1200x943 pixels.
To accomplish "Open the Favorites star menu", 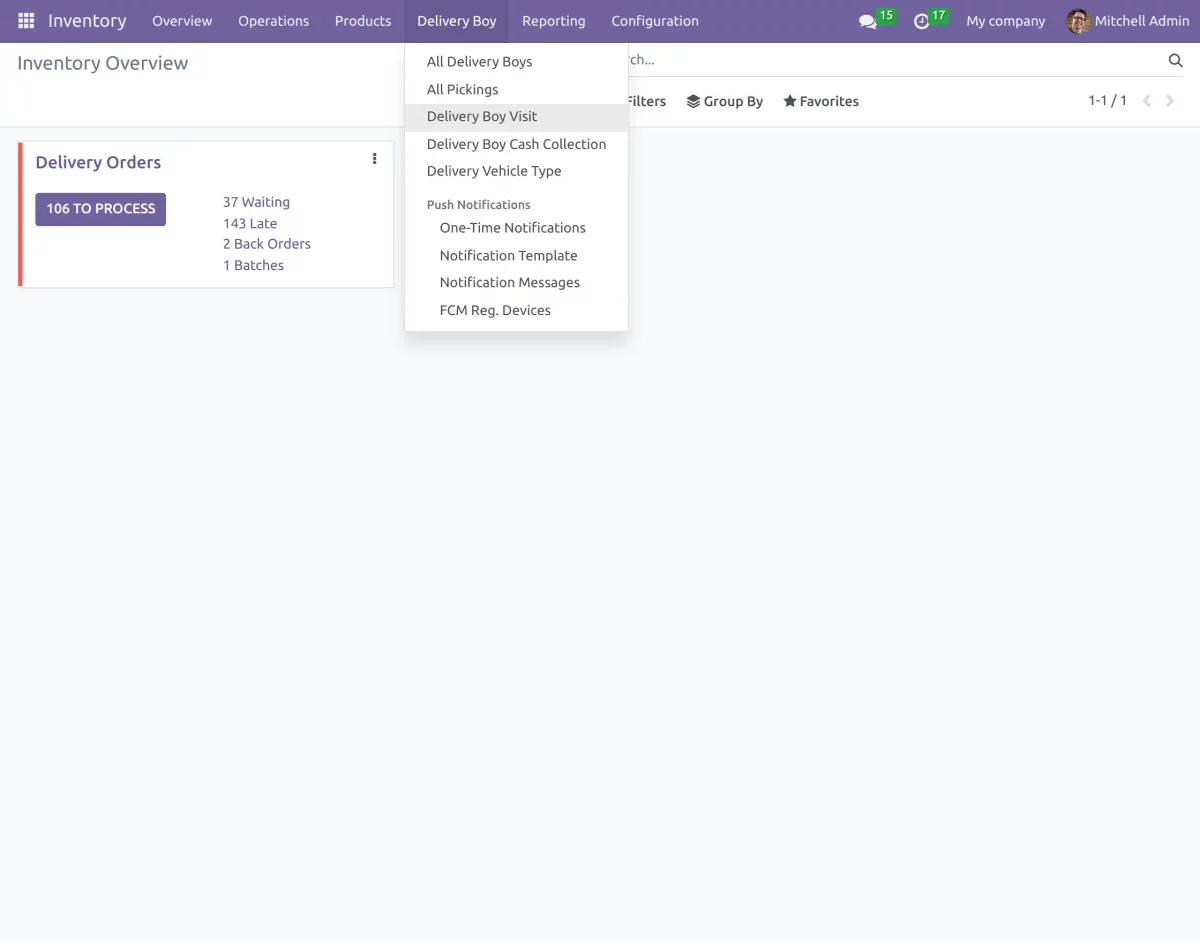I will click(820, 100).
